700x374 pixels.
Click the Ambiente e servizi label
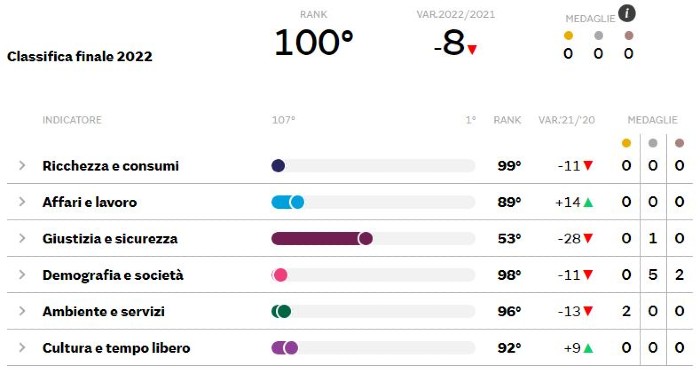[x=104, y=312]
